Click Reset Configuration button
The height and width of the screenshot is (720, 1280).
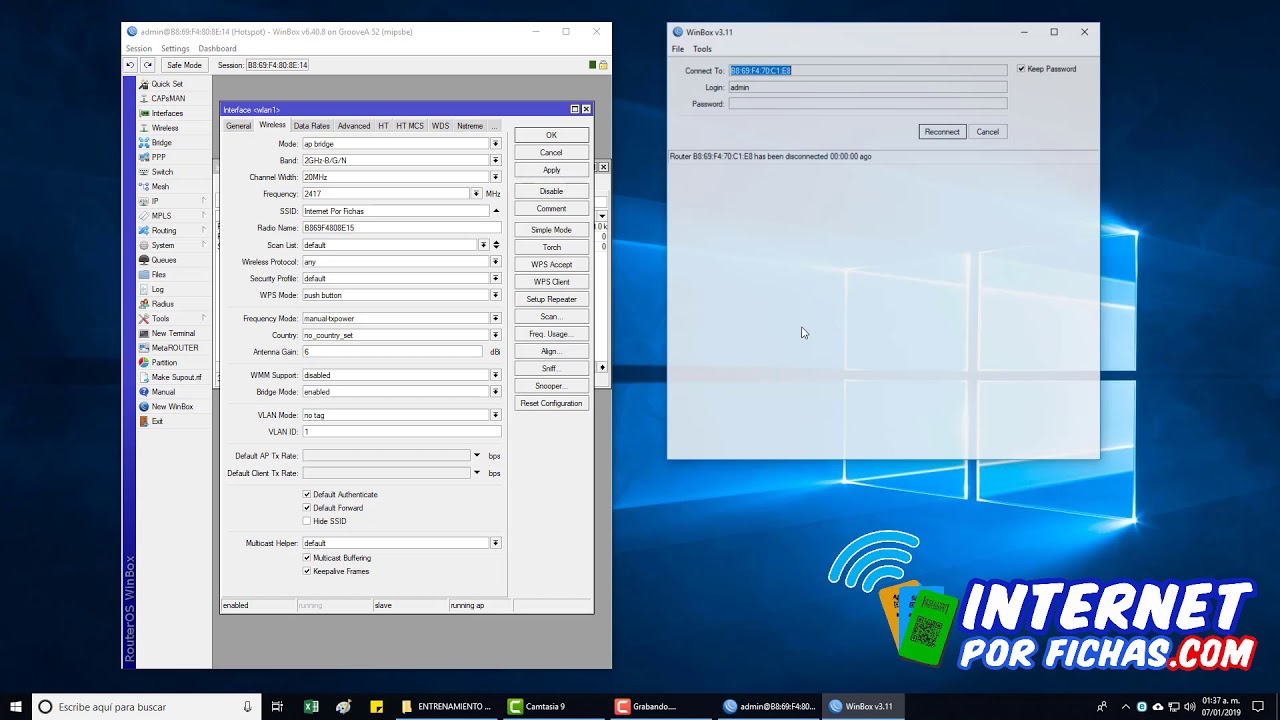(551, 403)
